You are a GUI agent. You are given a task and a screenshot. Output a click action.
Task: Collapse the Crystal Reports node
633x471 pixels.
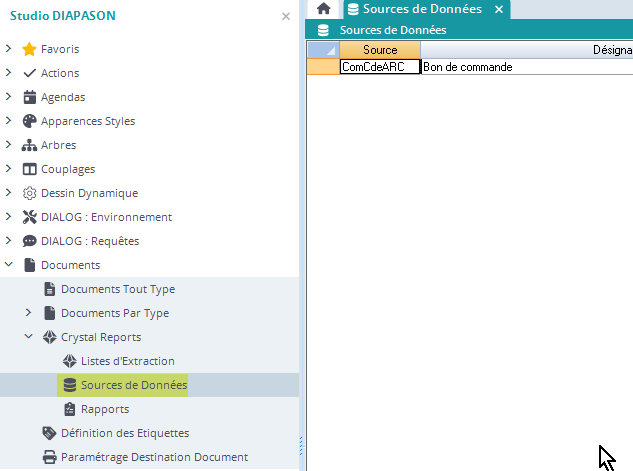pyautogui.click(x=29, y=337)
